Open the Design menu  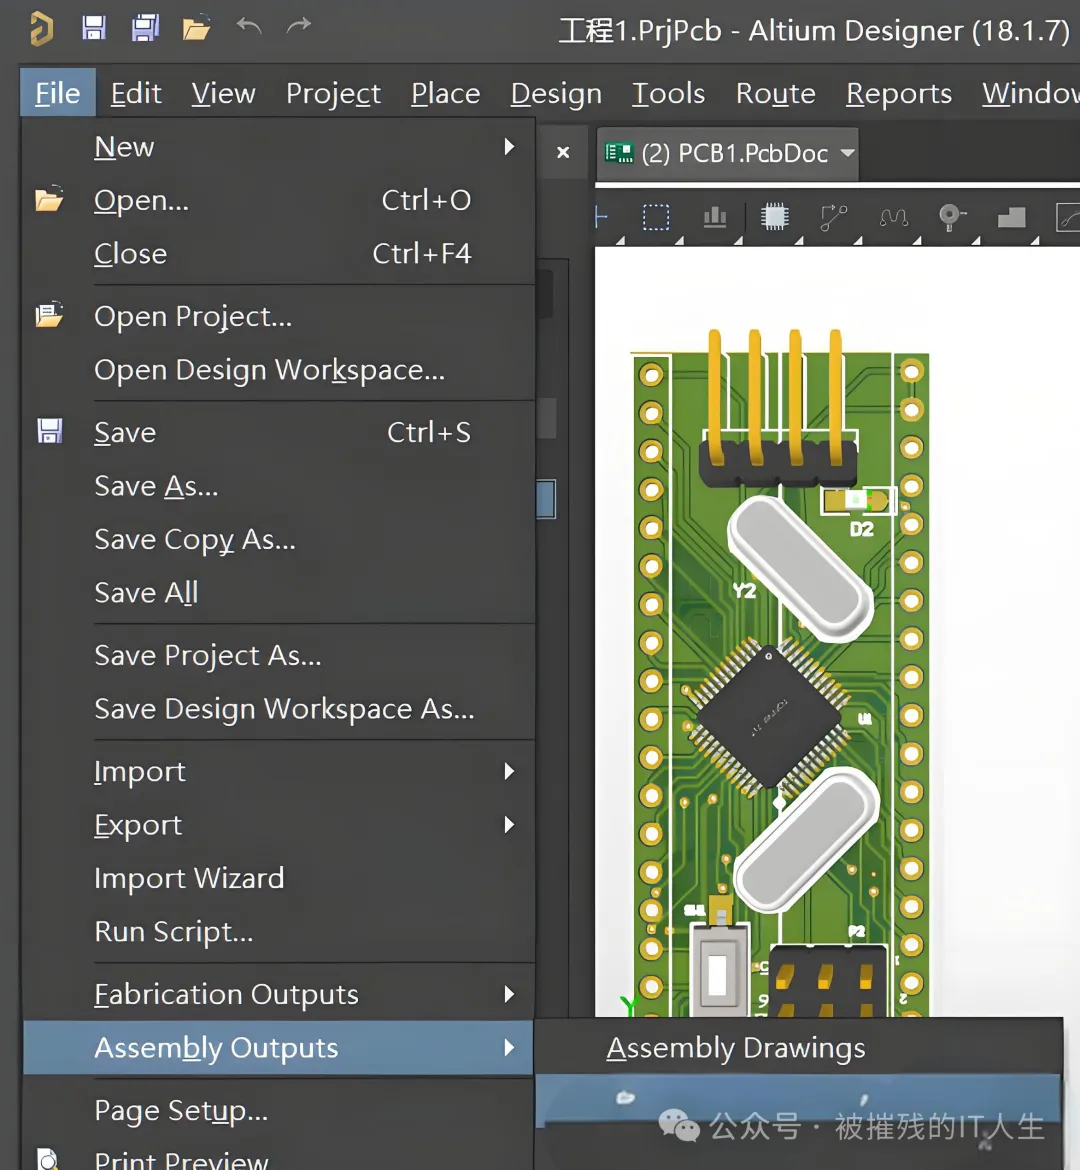[556, 93]
